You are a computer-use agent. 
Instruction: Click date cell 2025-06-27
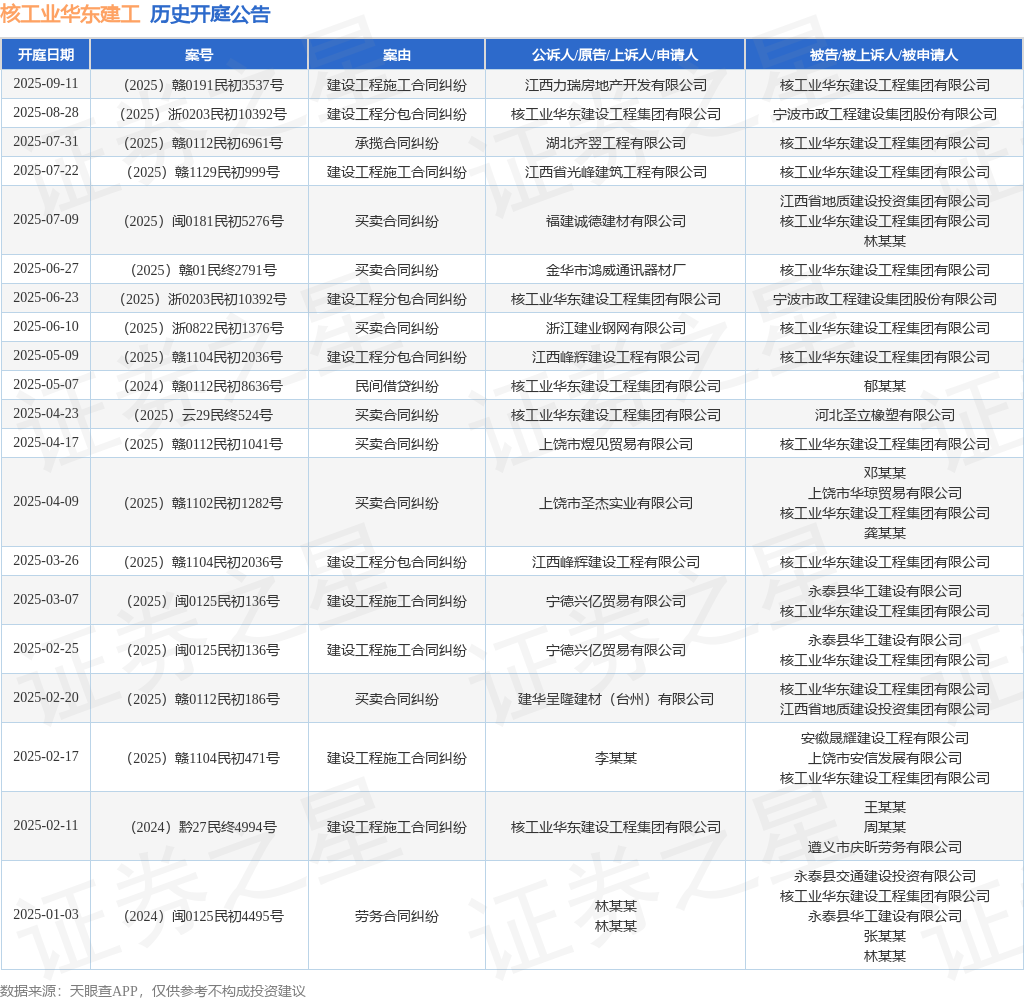tap(46, 268)
